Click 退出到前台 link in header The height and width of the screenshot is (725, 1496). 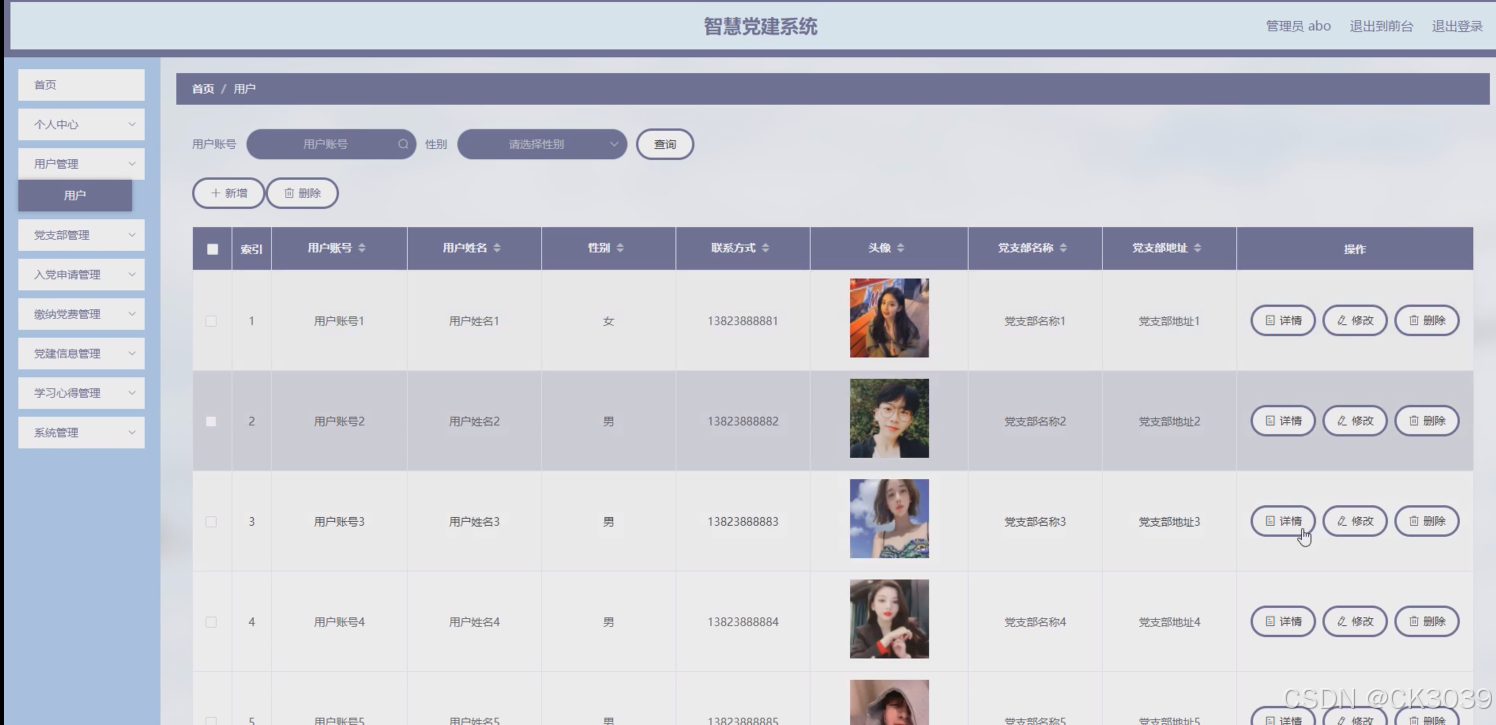tap(1381, 26)
